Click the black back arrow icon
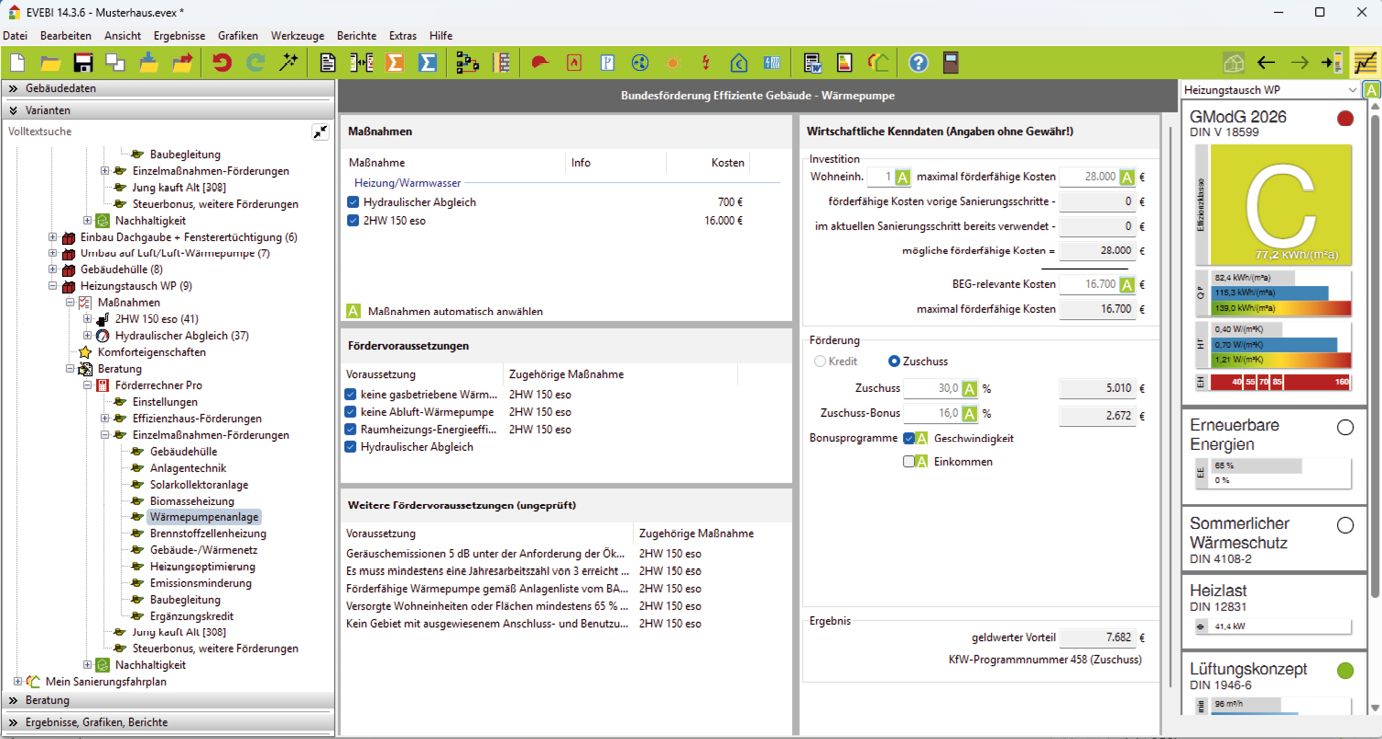The height and width of the screenshot is (739, 1382). (x=1266, y=63)
